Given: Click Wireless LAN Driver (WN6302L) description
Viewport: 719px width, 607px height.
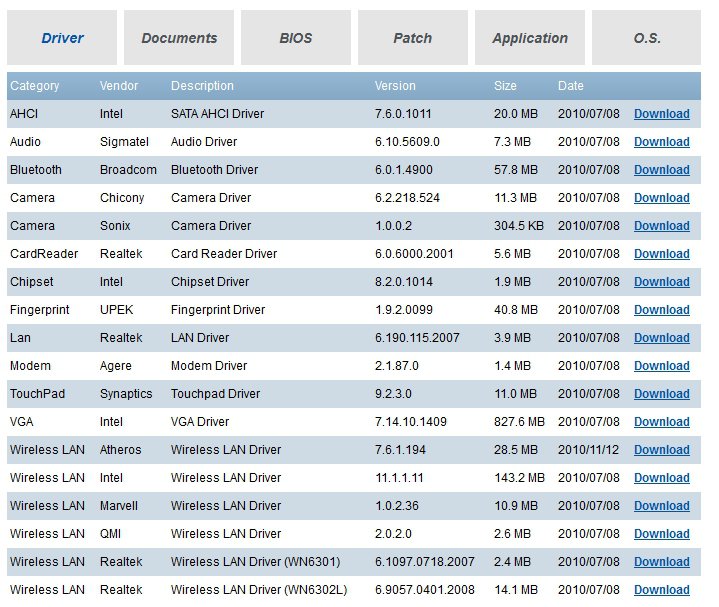Looking at the screenshot, I should click(259, 589).
